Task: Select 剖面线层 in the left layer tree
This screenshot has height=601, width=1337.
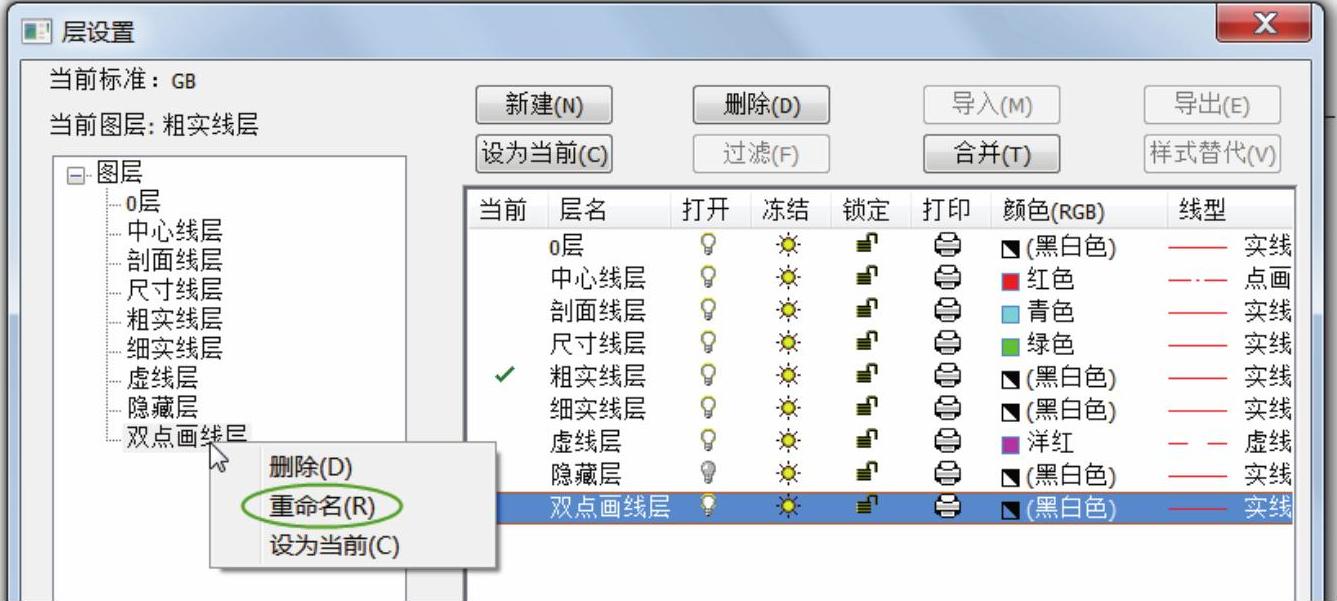Action: tap(174, 261)
